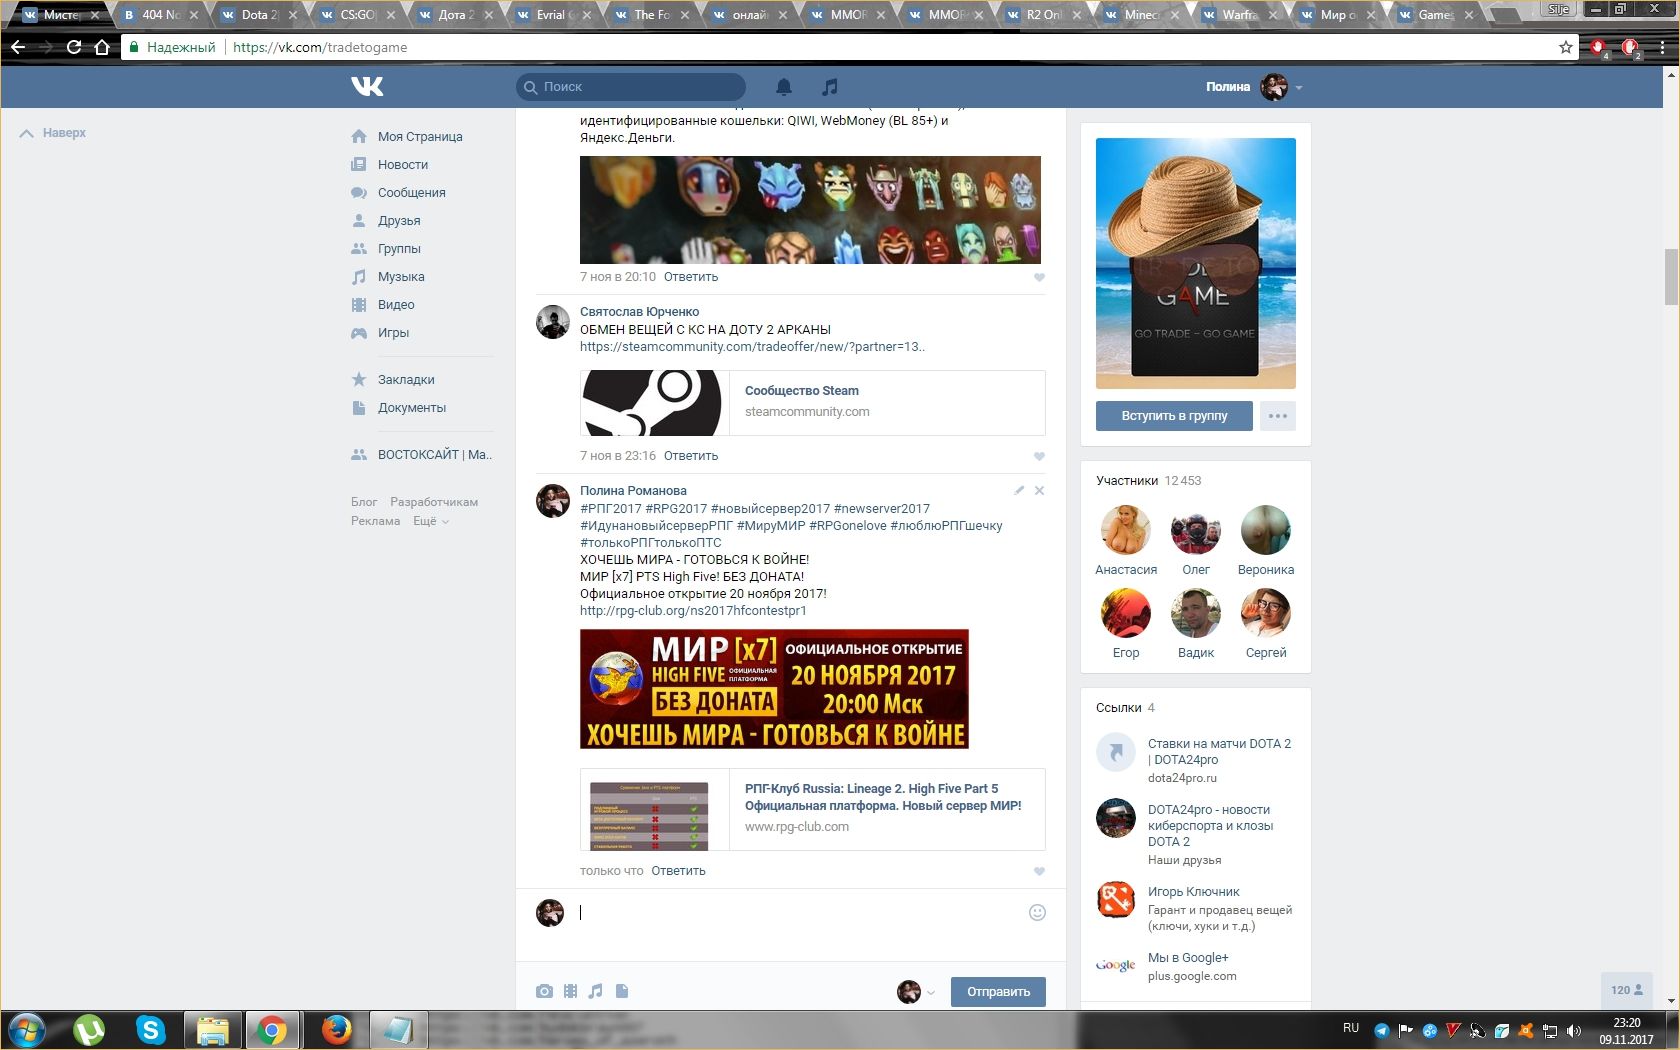The width and height of the screenshot is (1680, 1050).
Task: Switch to the Warfra browser tab
Action: pos(1238,14)
